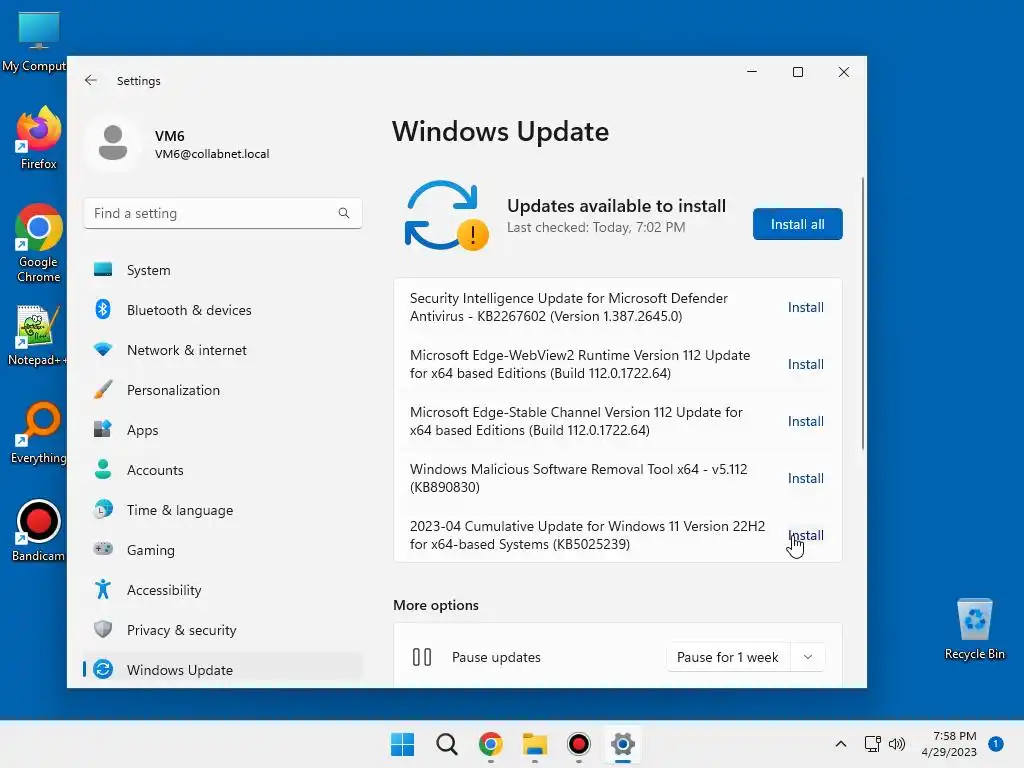Click Install all updates button
This screenshot has height=768, width=1024.
(x=797, y=224)
